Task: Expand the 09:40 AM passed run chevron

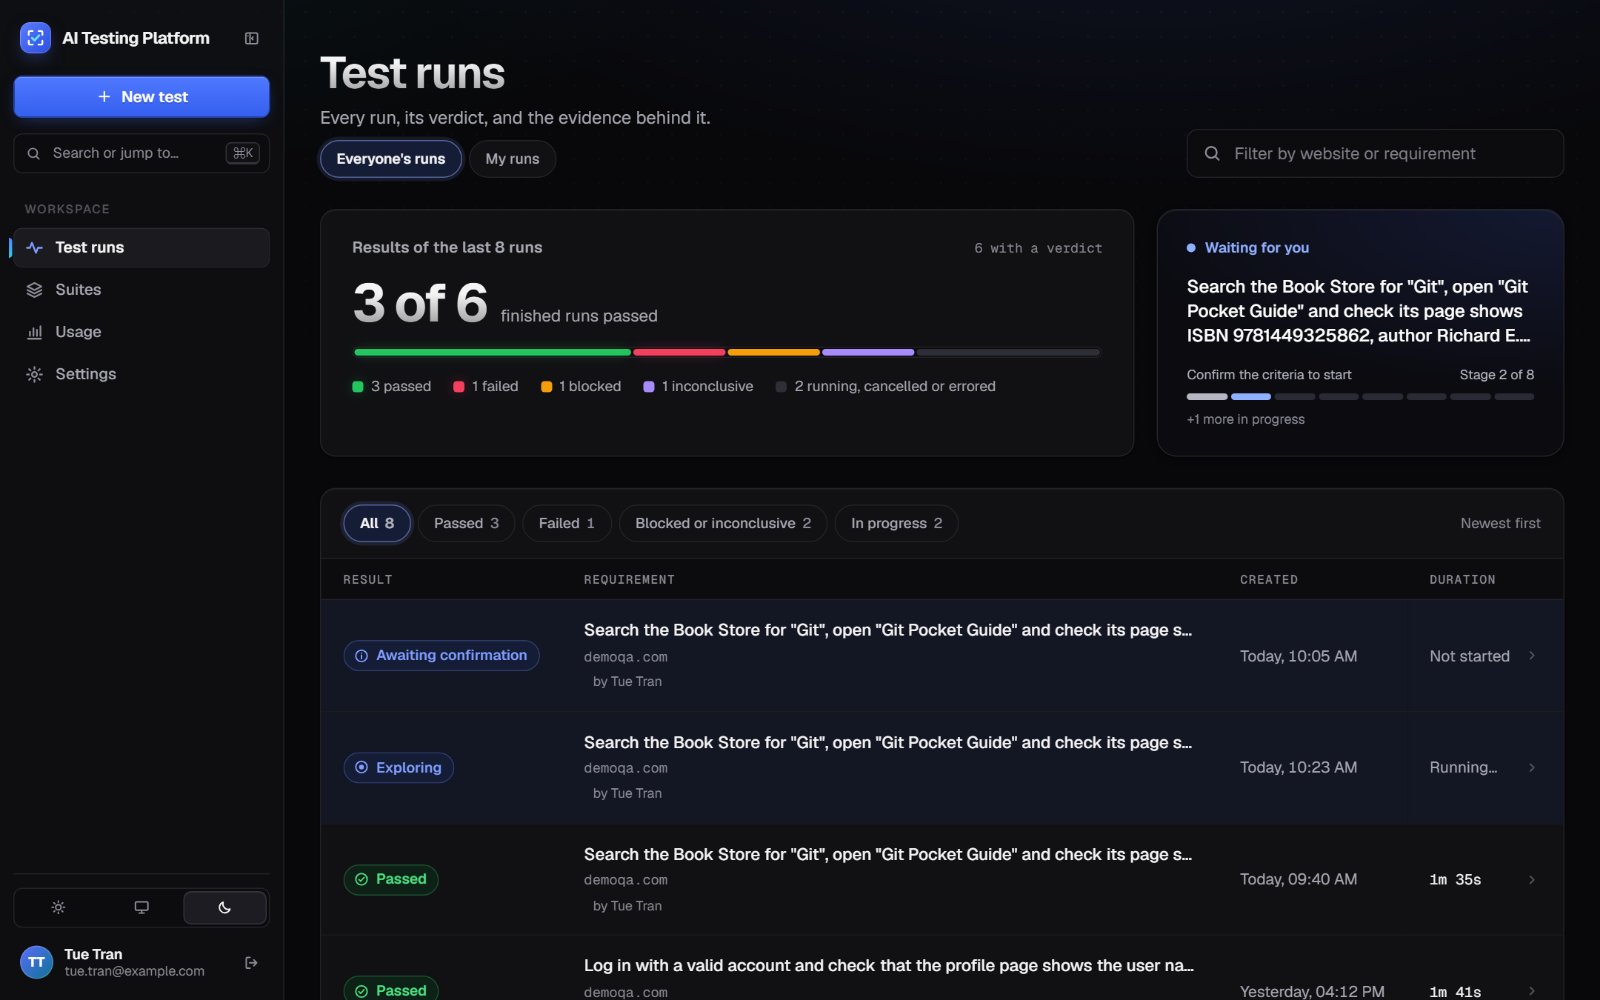Action: 1532,880
